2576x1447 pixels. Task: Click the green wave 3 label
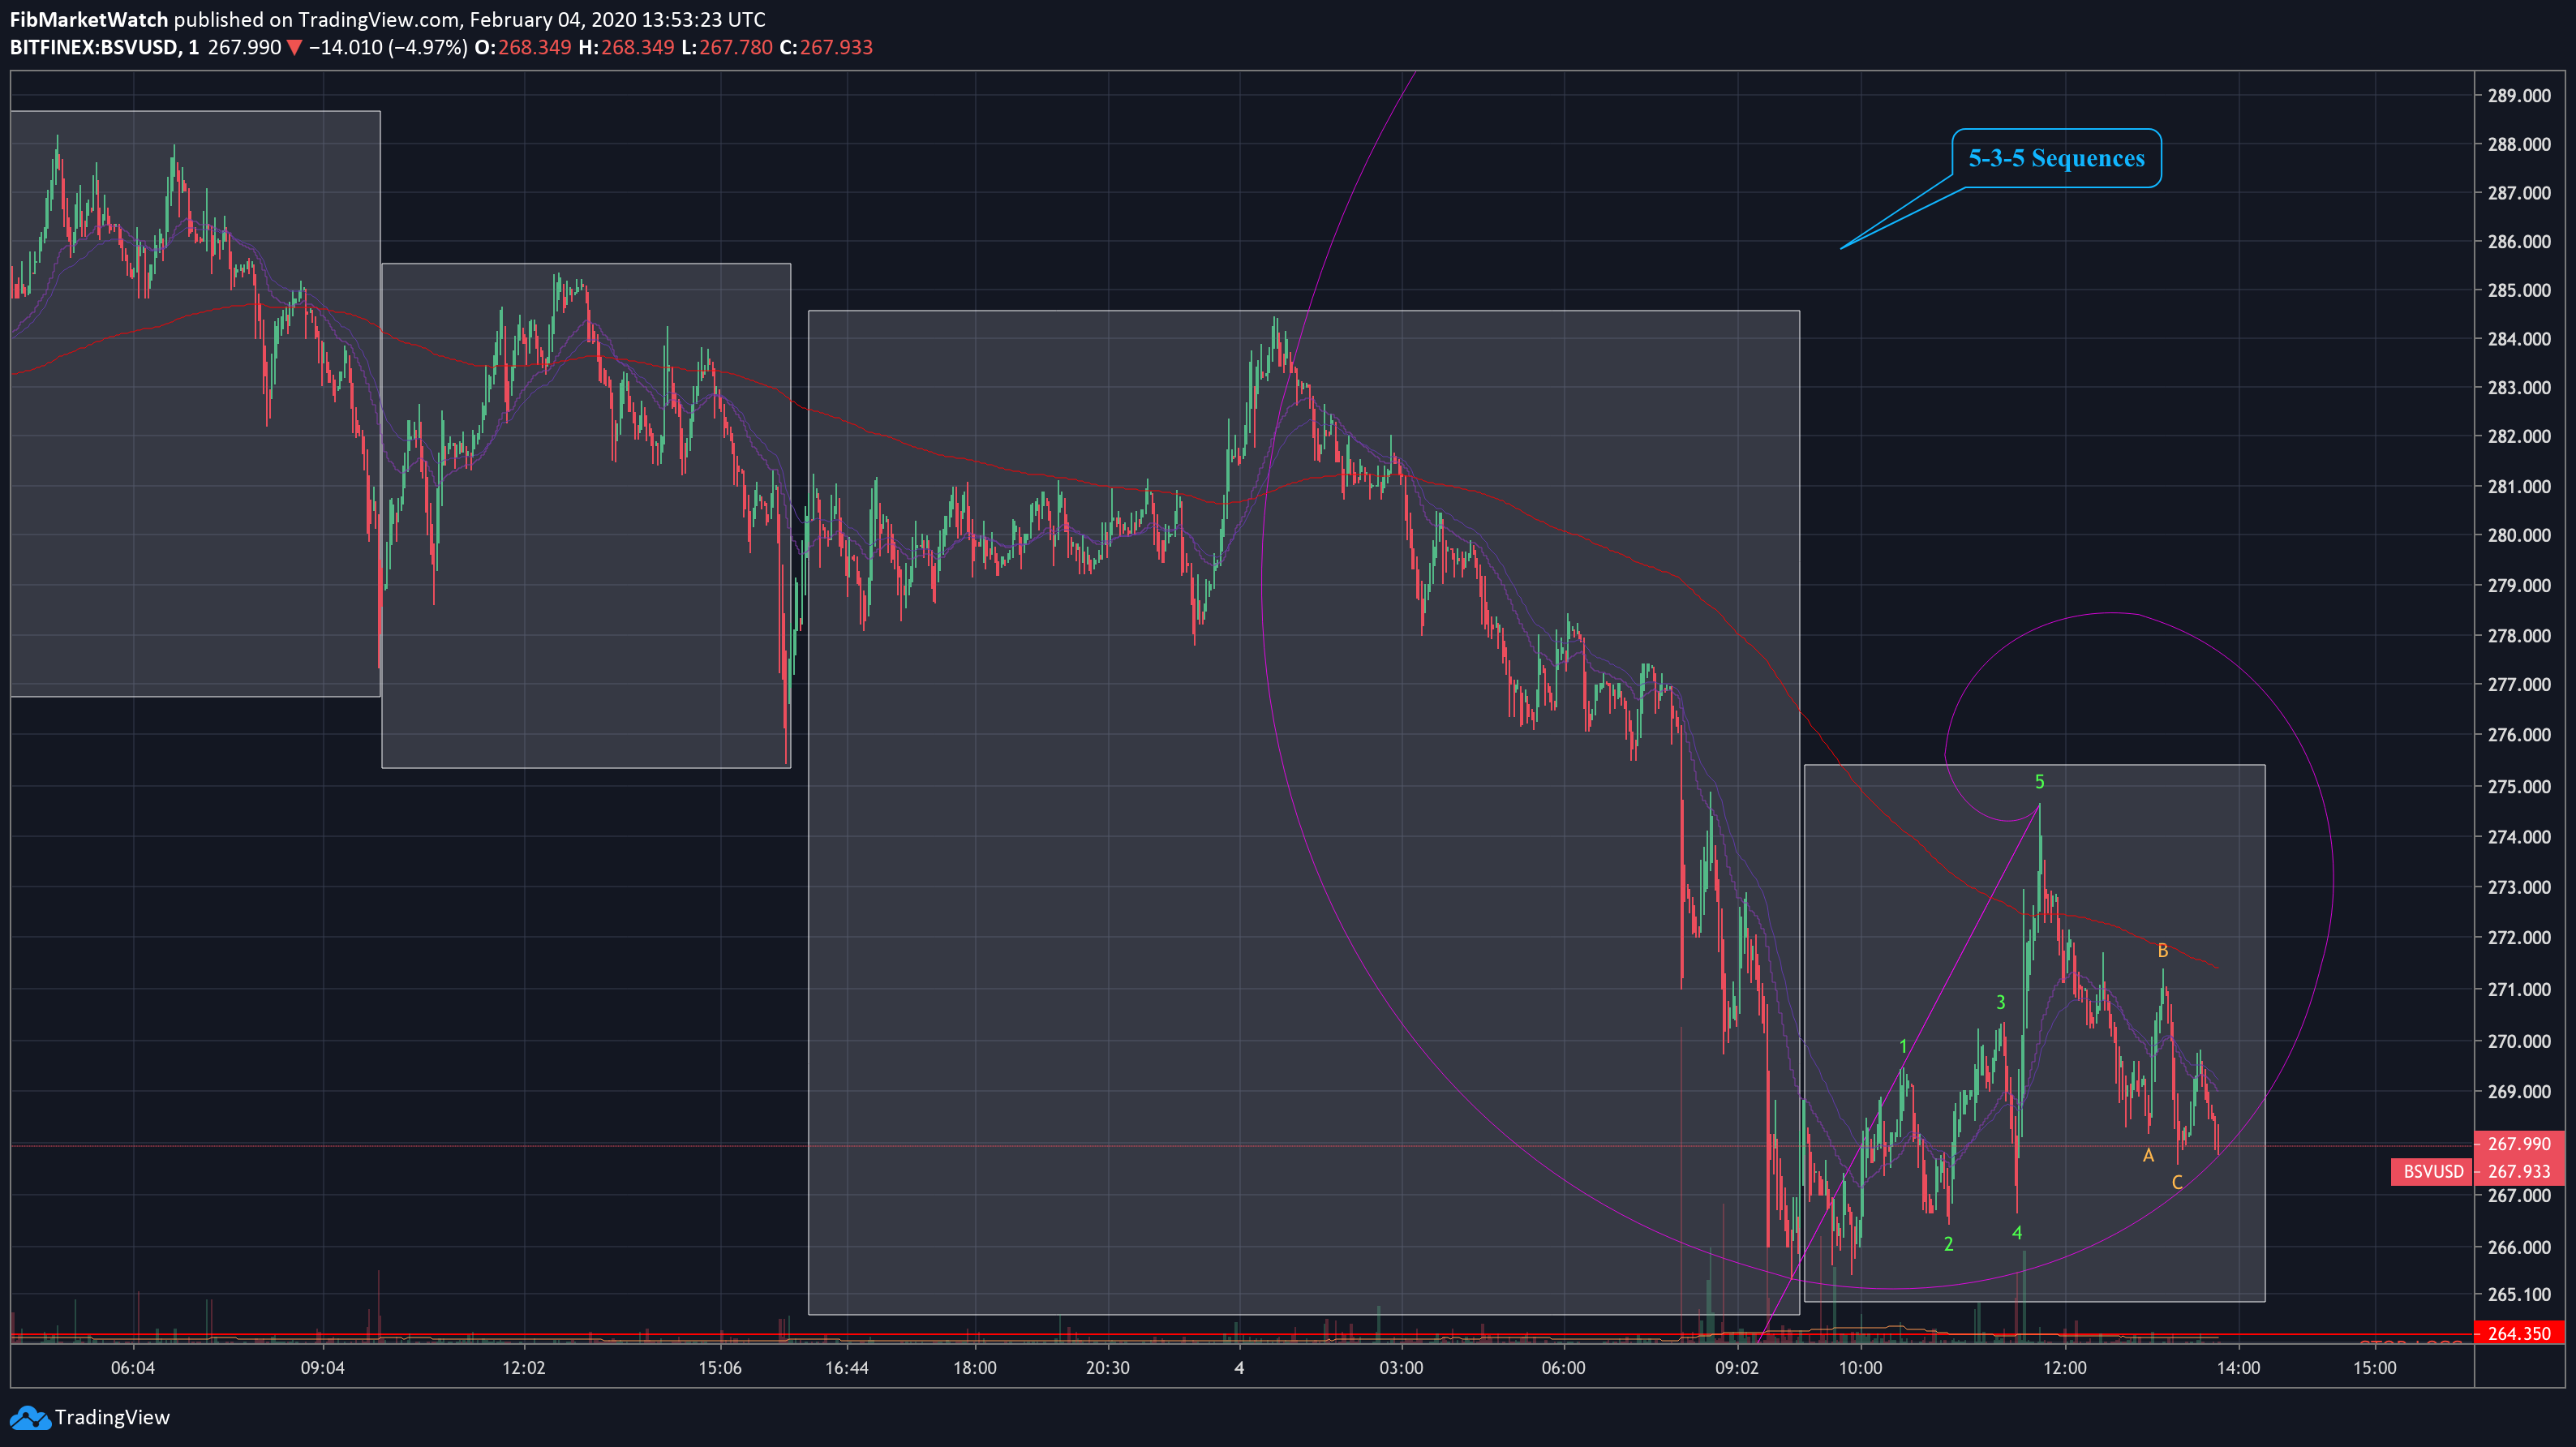(2000, 1002)
